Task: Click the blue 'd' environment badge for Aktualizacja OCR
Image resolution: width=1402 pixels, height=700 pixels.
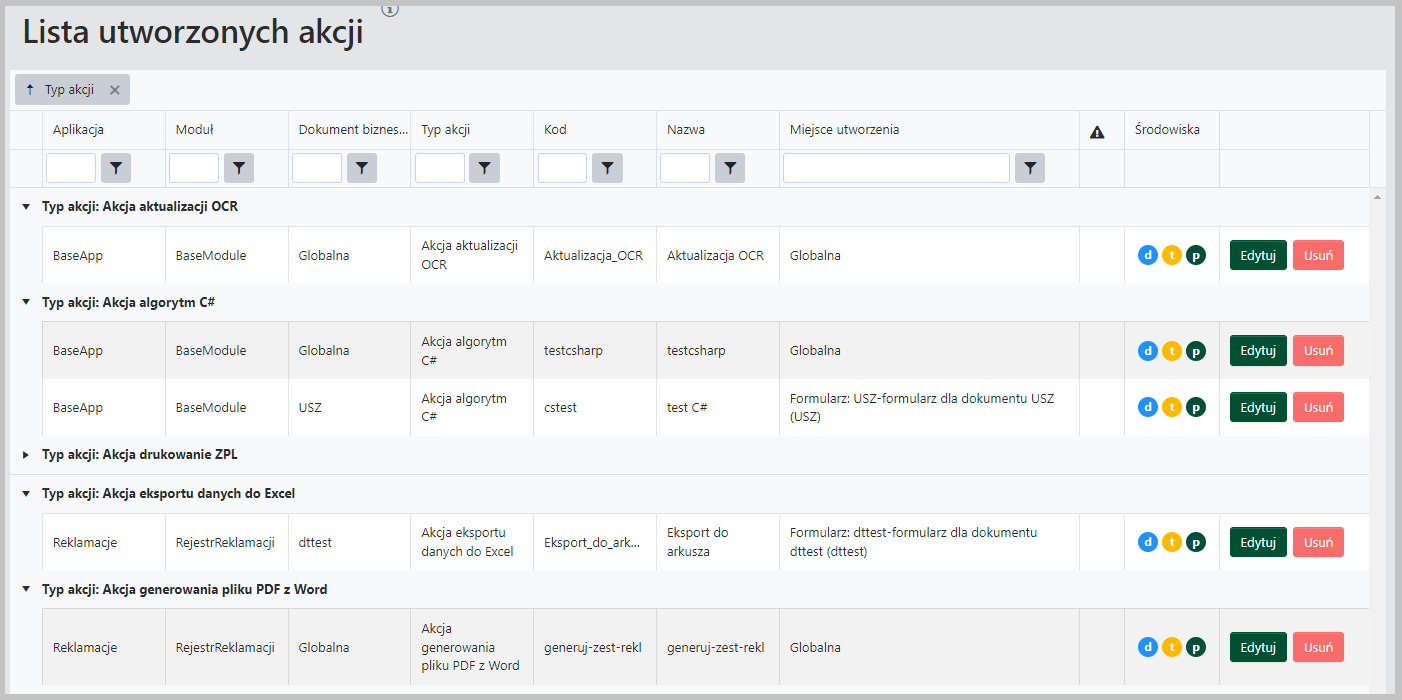Action: (1148, 255)
